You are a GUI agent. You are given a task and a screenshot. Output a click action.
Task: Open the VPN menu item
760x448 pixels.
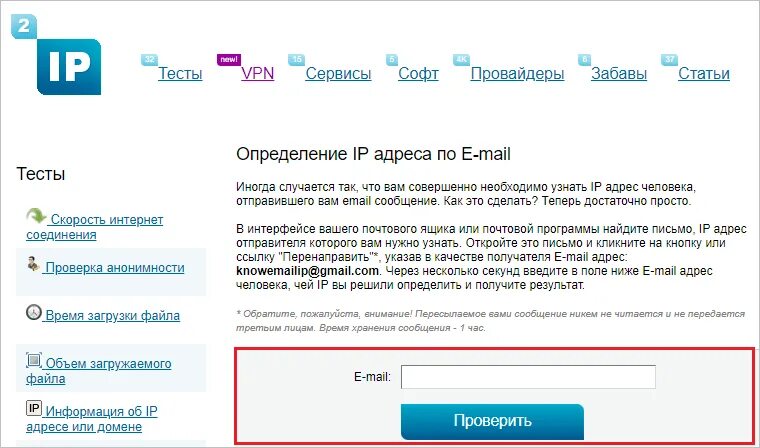tap(257, 74)
